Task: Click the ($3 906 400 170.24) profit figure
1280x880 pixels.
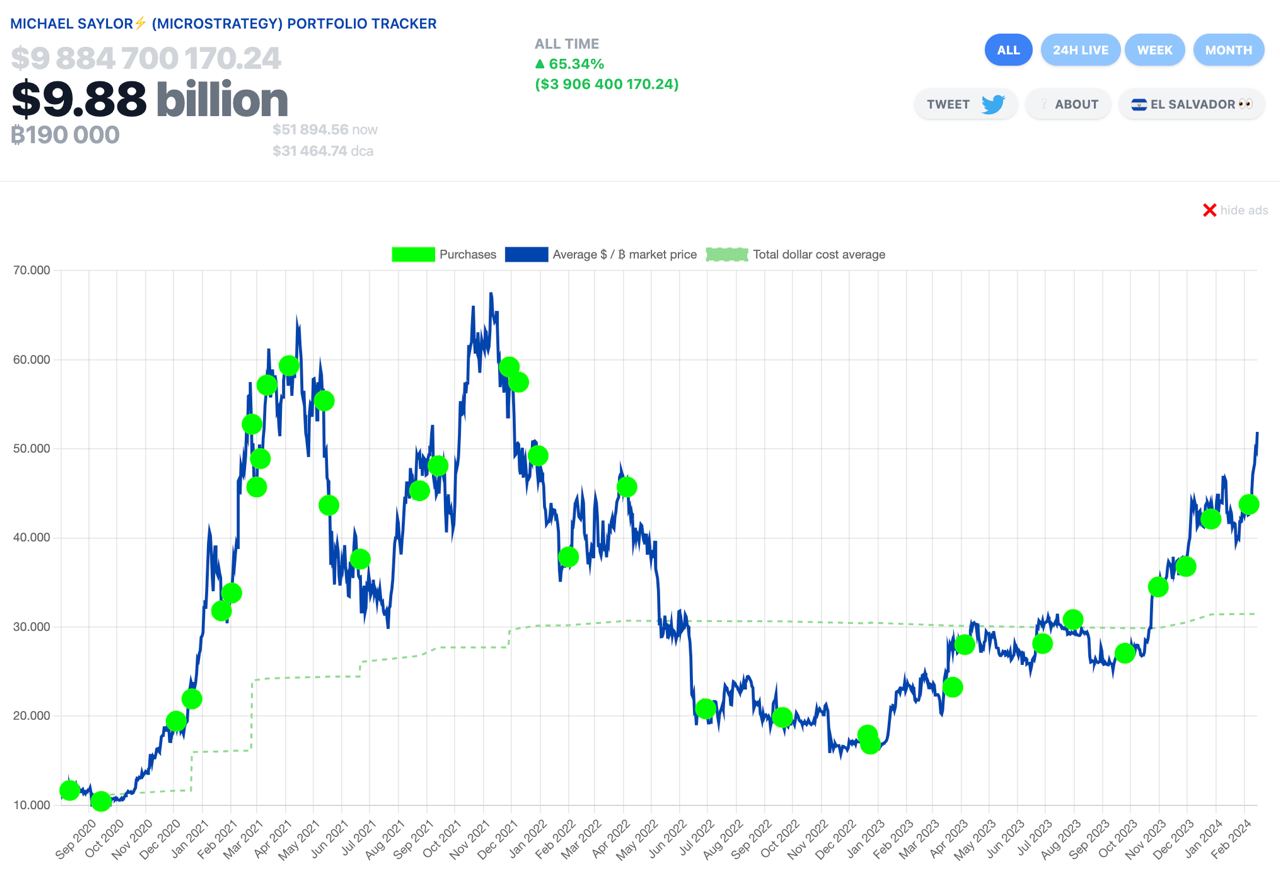Action: coord(607,84)
